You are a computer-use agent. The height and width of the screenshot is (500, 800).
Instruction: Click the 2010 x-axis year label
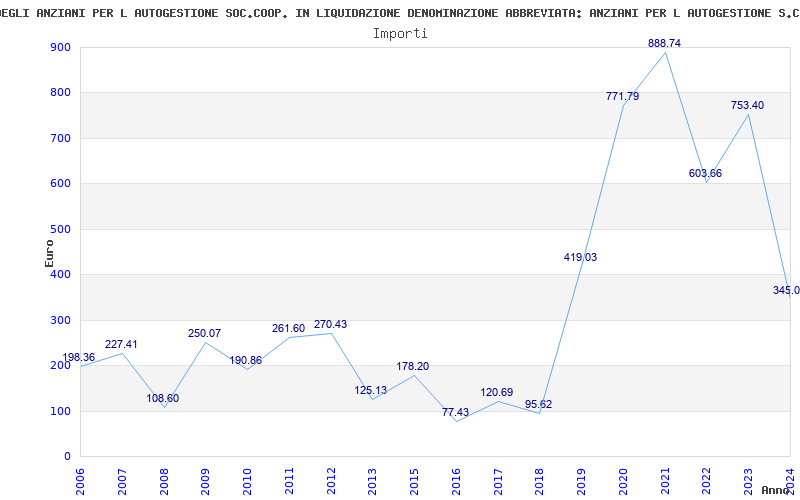247,482
